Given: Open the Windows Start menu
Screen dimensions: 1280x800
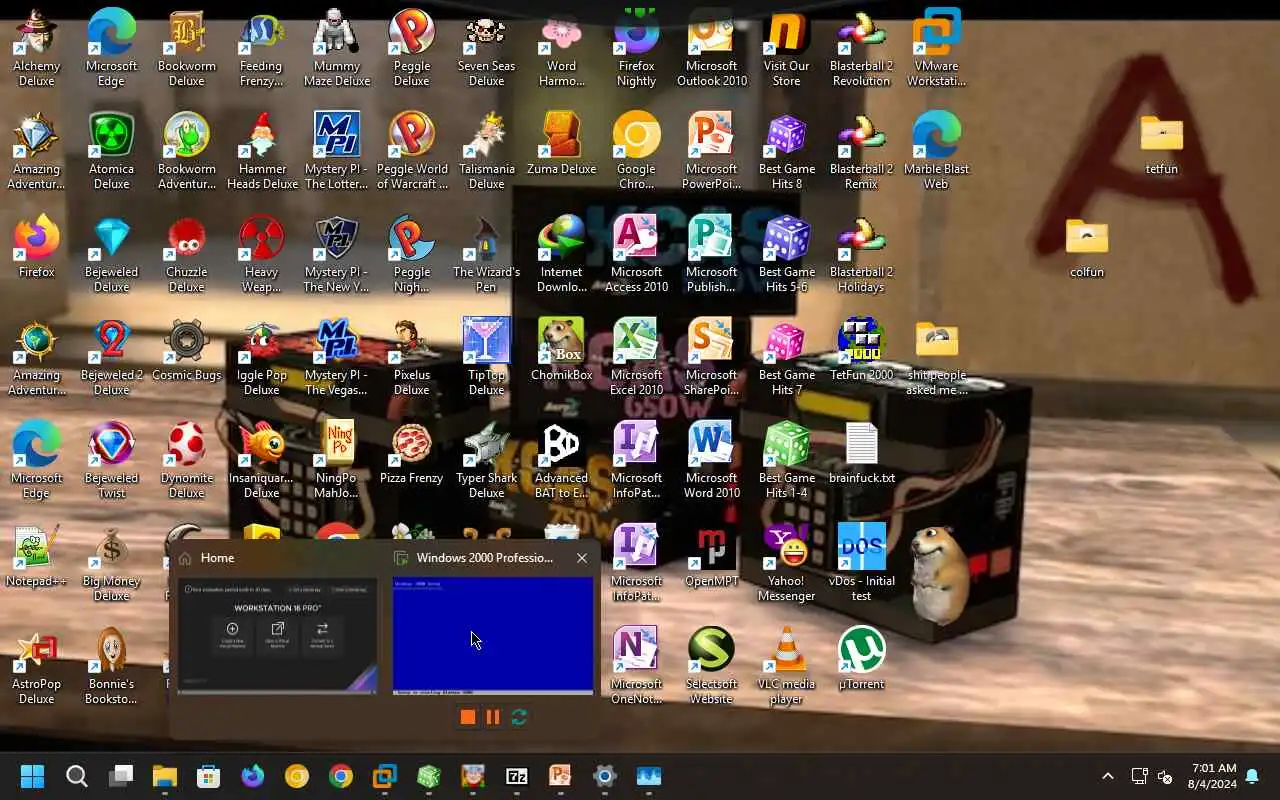Looking at the screenshot, I should coord(32,776).
